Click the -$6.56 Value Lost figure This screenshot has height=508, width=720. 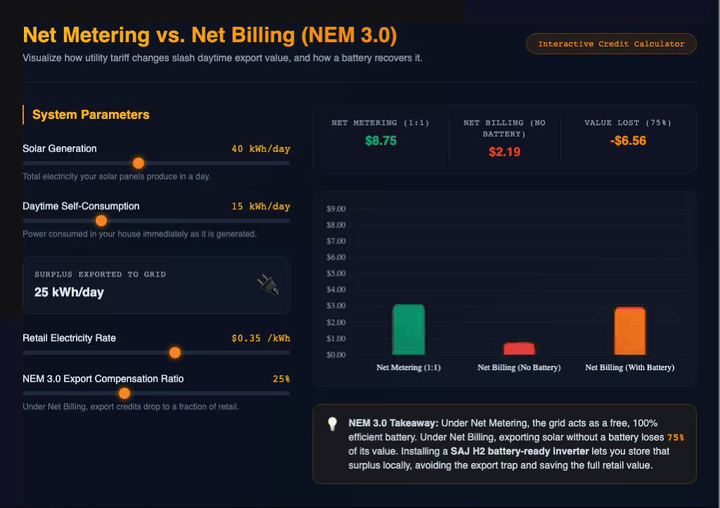tap(628, 141)
